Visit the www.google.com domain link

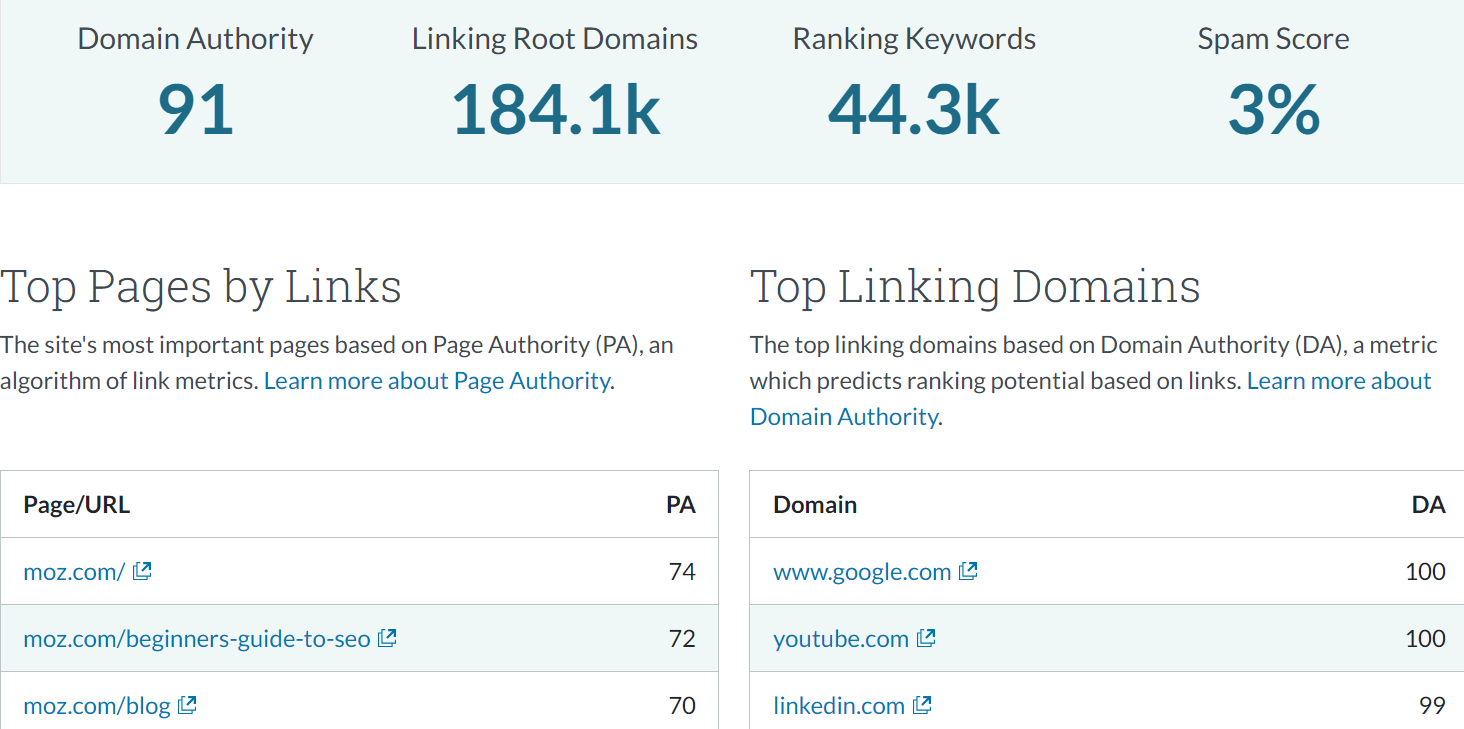click(x=862, y=572)
